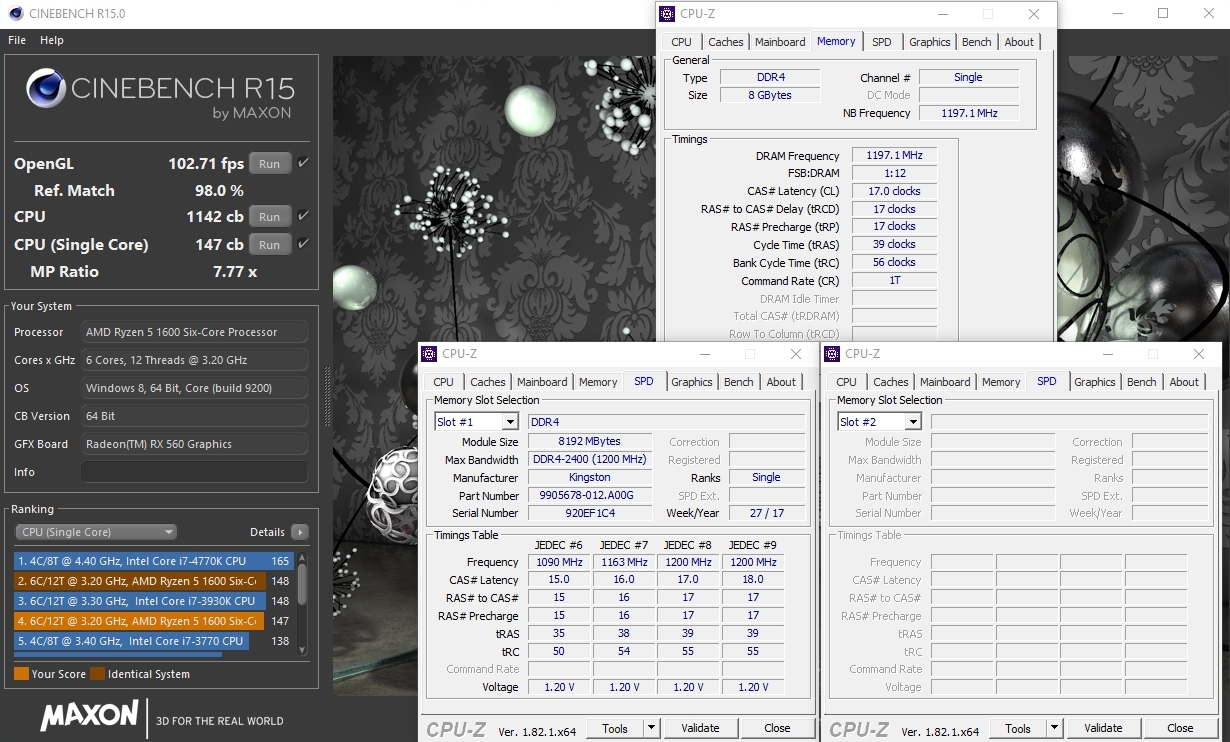The height and width of the screenshot is (742, 1230).
Task: Open the ranking CPU (Single Core) dropdown
Action: pyautogui.click(x=96, y=532)
